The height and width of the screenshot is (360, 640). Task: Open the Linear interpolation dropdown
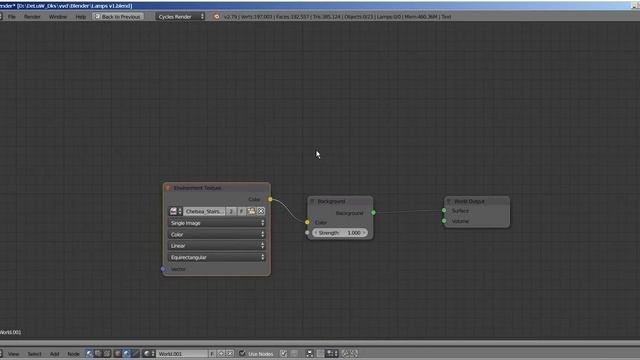click(x=217, y=246)
